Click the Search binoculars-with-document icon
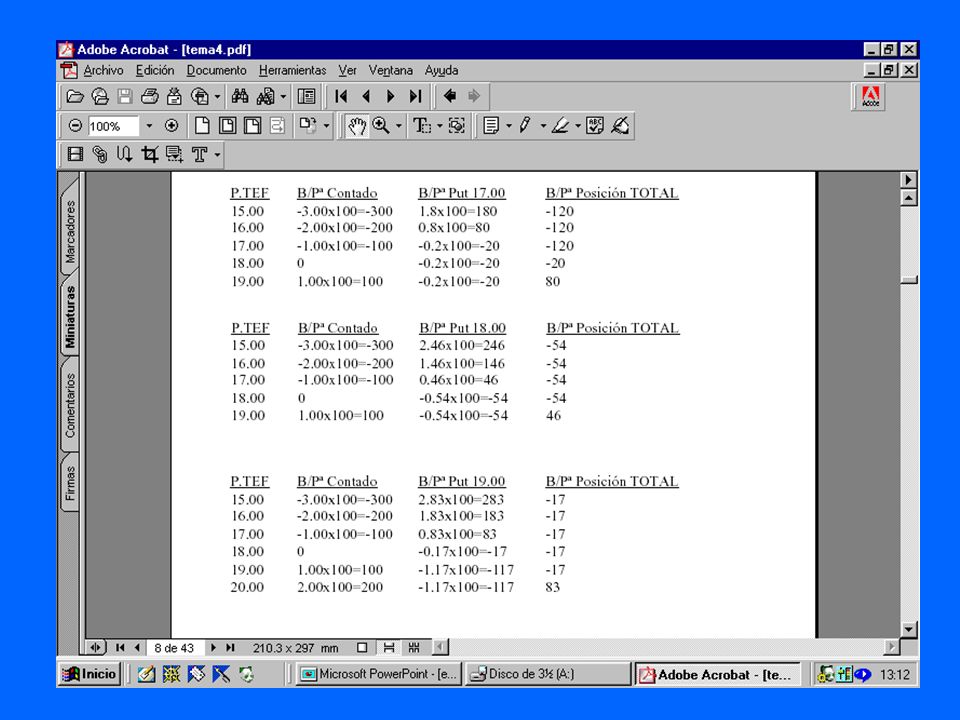Viewport: 960px width, 720px height. click(x=266, y=96)
